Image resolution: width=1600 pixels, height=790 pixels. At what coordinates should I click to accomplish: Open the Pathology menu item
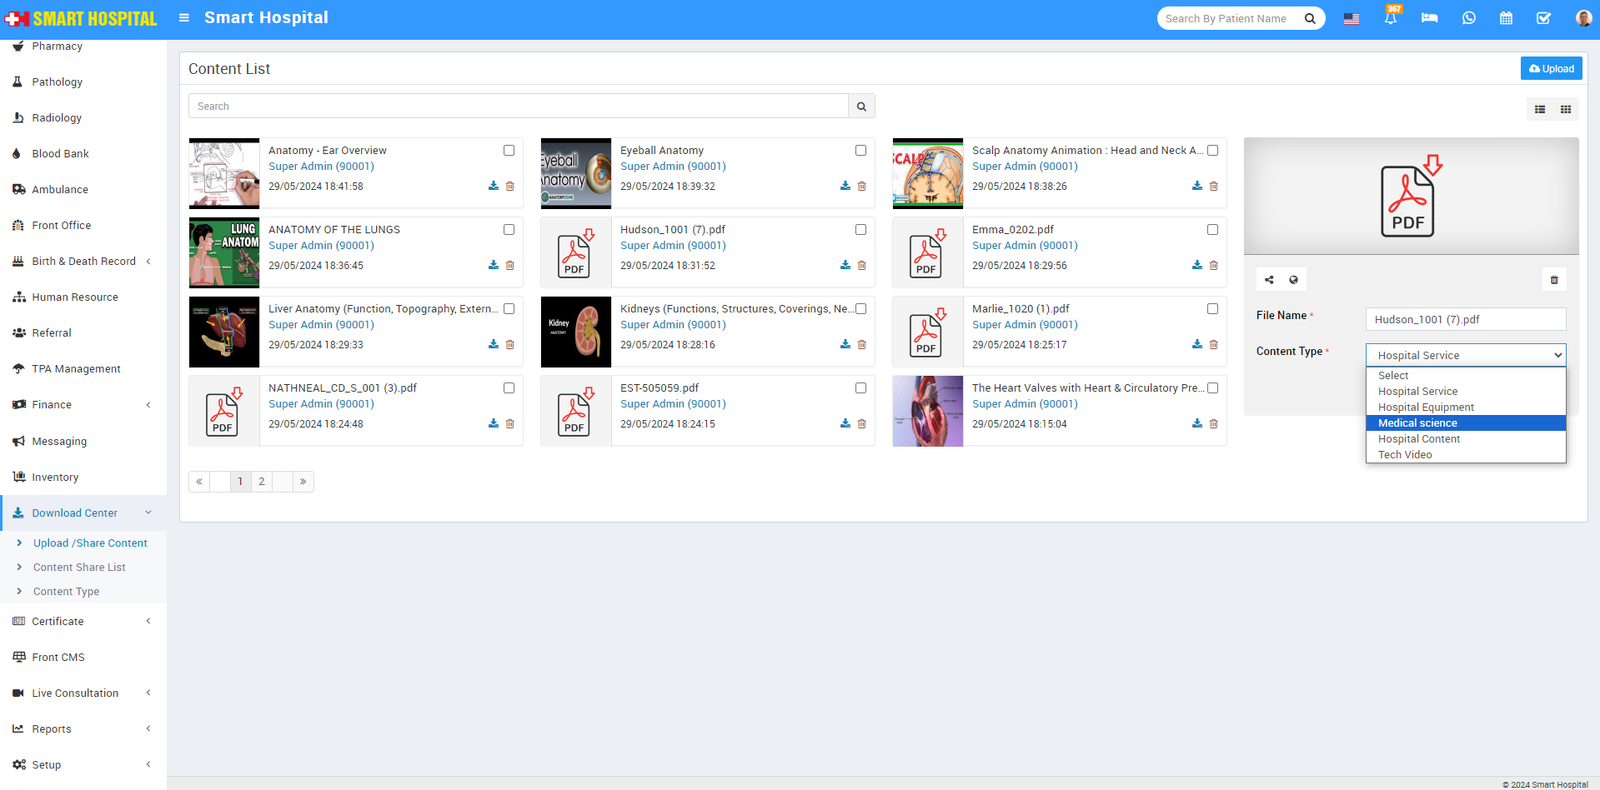57,82
